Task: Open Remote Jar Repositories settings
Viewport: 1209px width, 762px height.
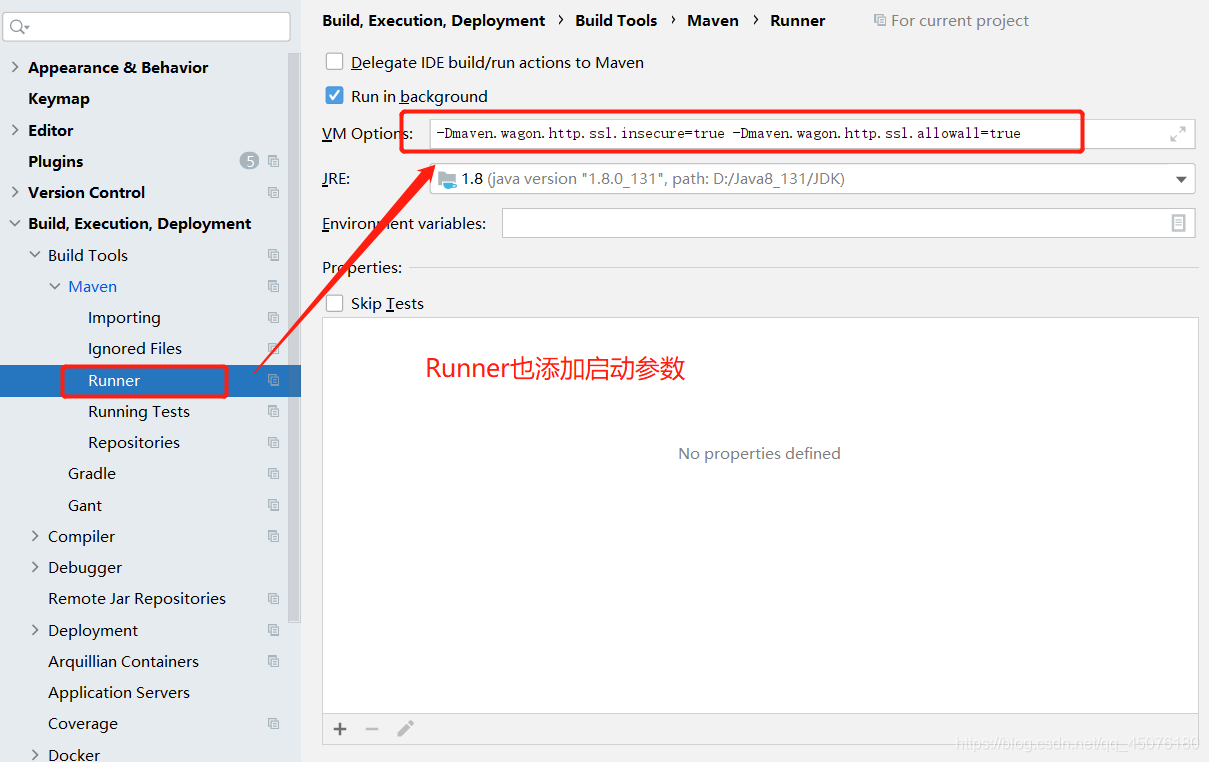Action: click(x=137, y=598)
